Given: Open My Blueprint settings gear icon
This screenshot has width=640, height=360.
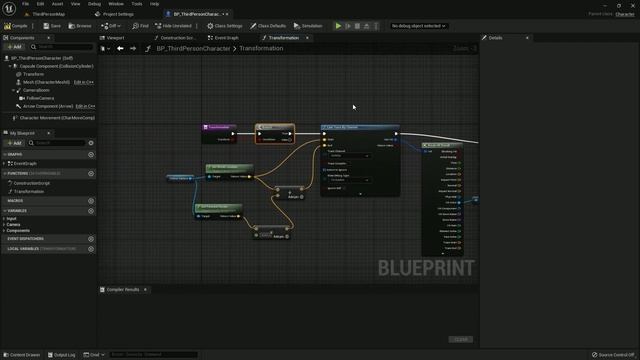Looking at the screenshot, I should tap(91, 143).
